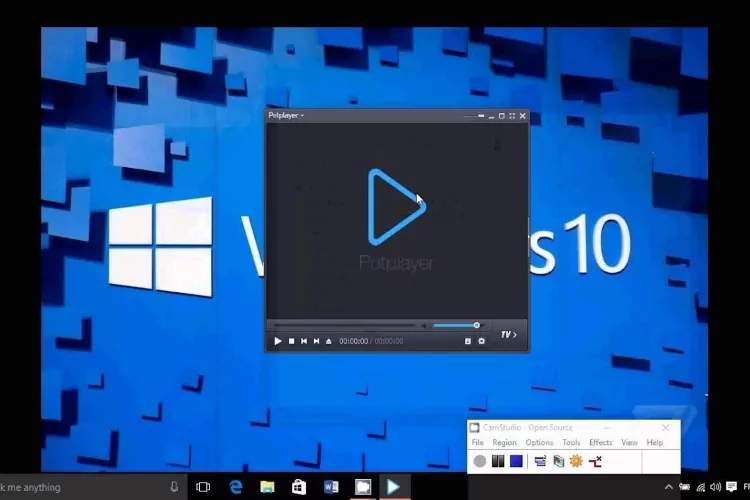Activate the Cortana microphone icon

pos(174,487)
